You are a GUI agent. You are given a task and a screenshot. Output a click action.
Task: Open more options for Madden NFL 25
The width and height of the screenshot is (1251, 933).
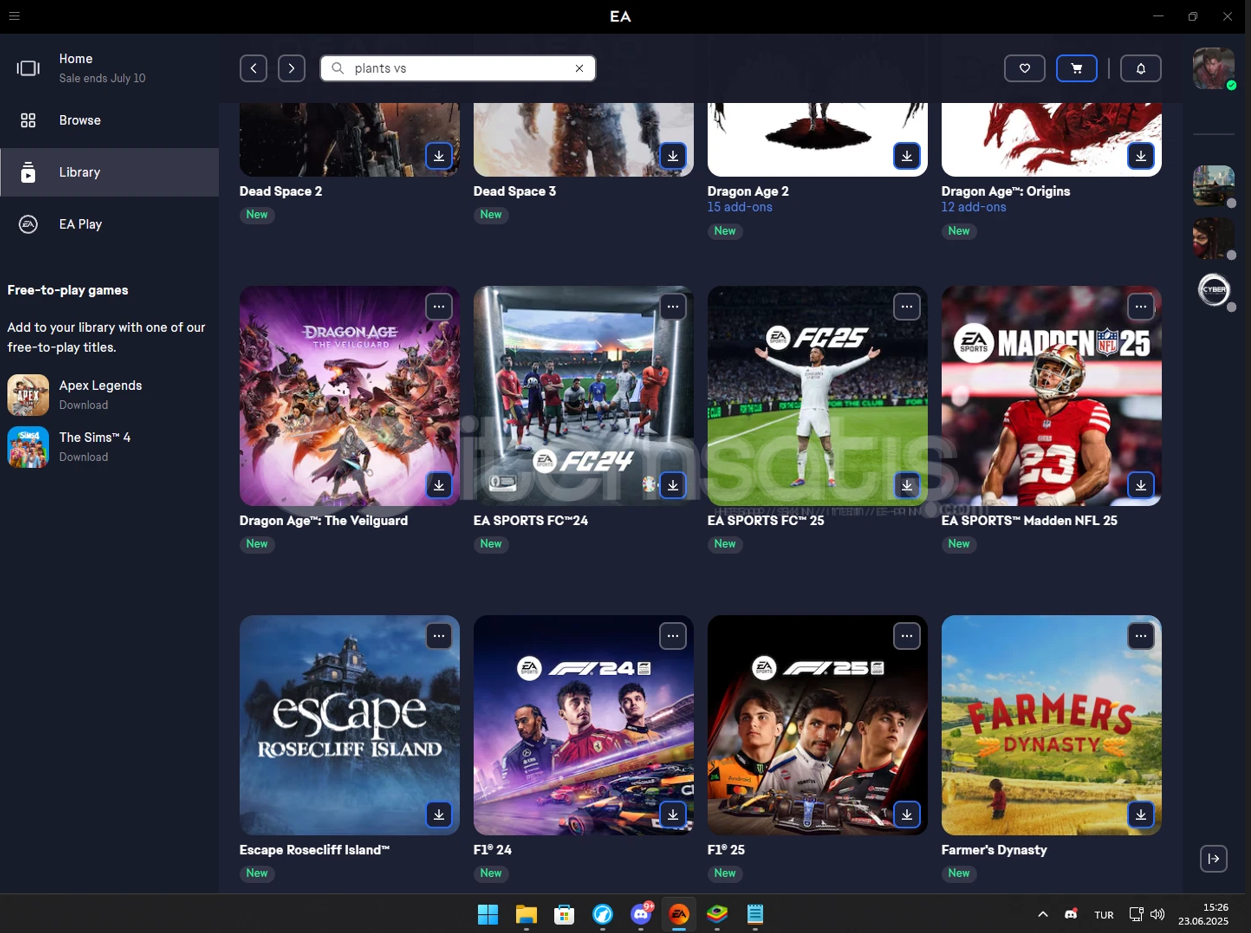click(x=1141, y=306)
